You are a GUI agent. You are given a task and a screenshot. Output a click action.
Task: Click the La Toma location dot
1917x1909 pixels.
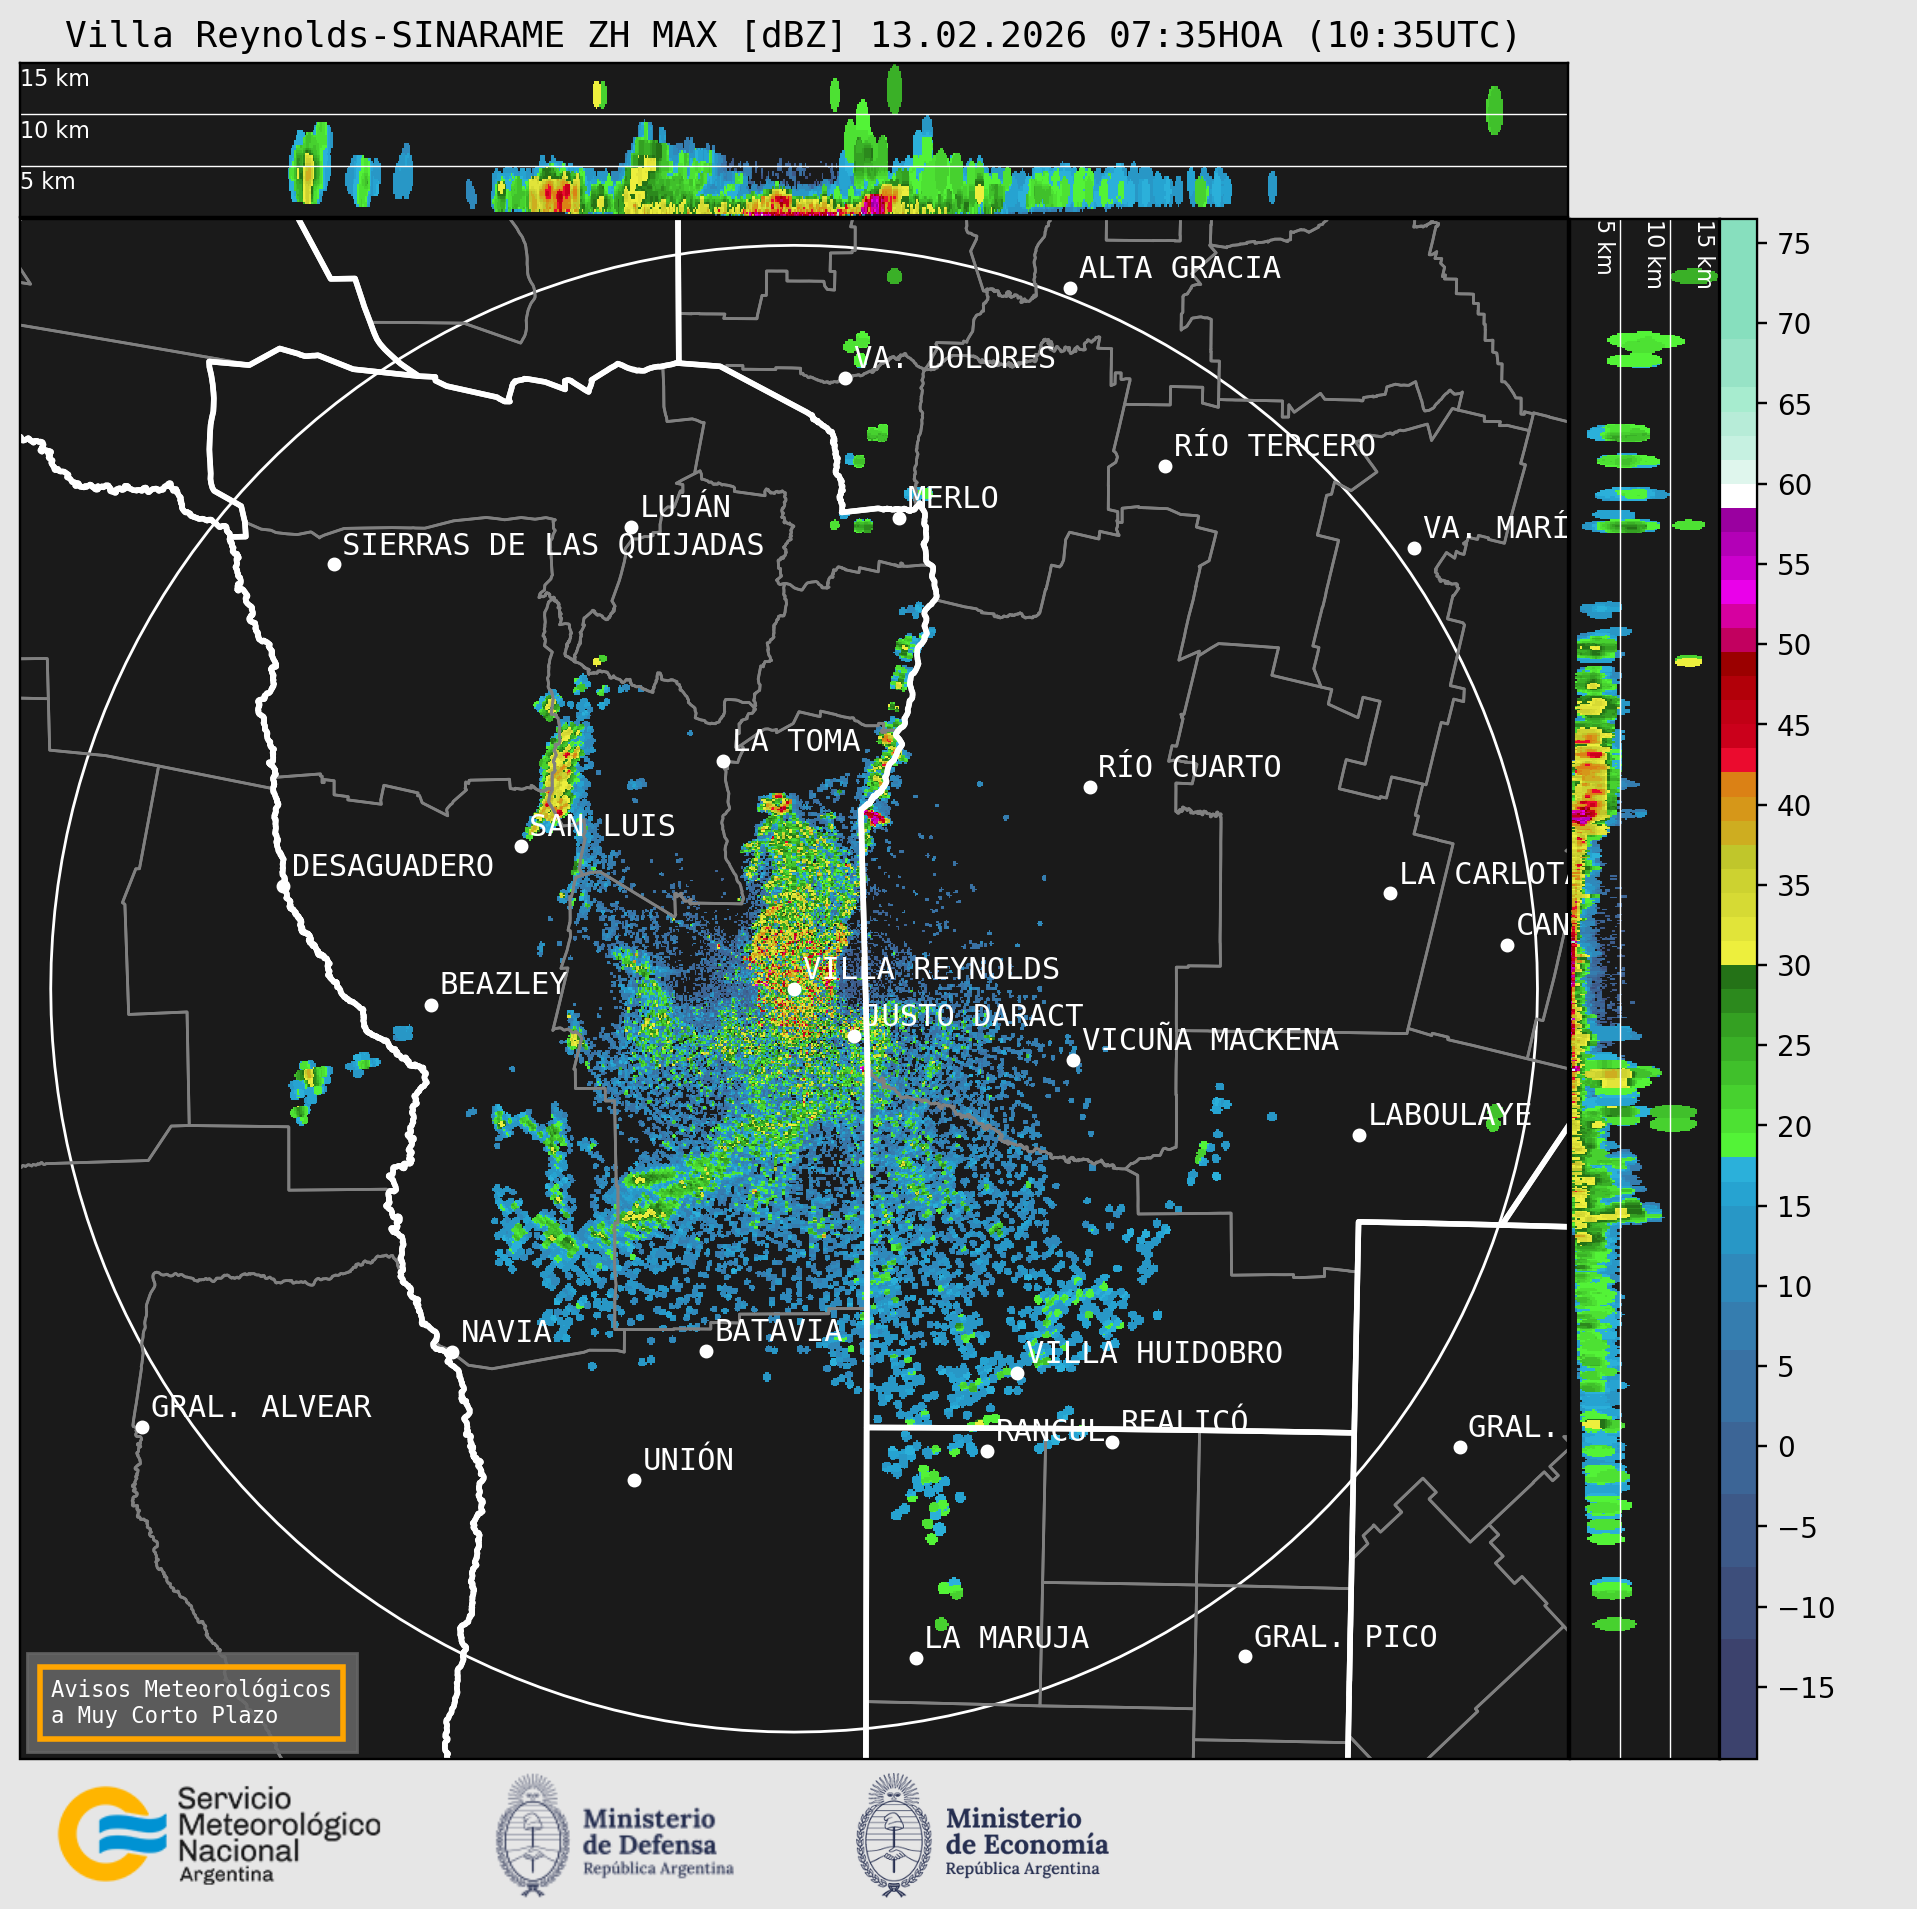coord(723,761)
